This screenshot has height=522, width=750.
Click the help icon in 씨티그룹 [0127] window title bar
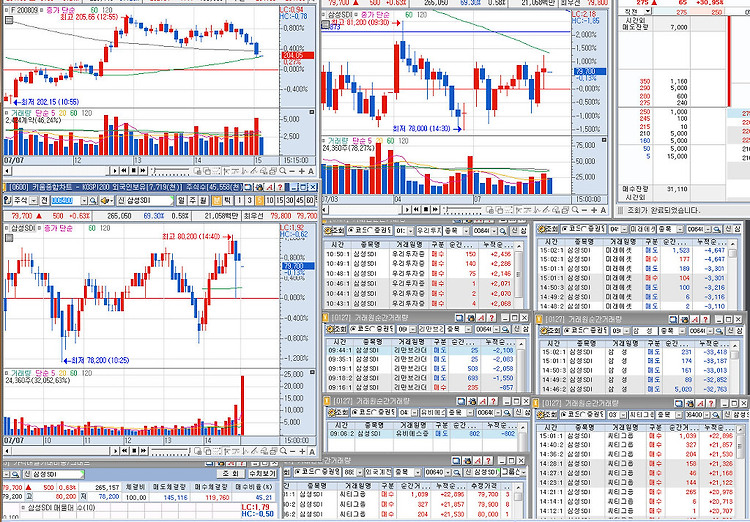pos(711,403)
